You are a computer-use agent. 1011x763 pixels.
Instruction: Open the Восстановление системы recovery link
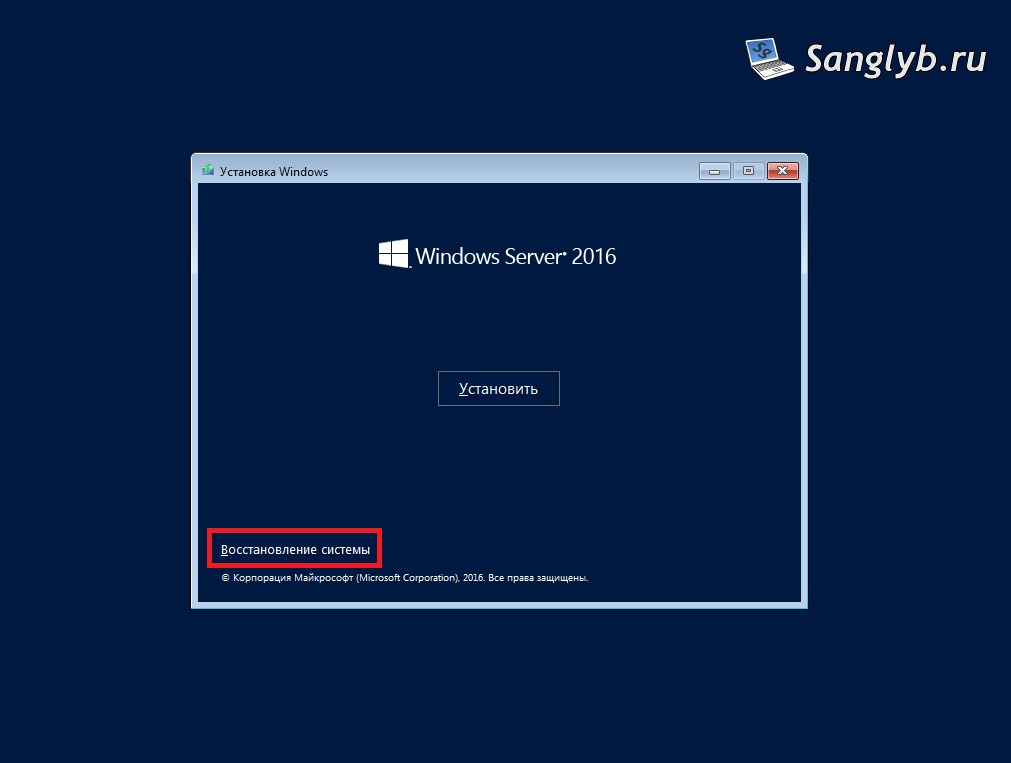(x=295, y=550)
